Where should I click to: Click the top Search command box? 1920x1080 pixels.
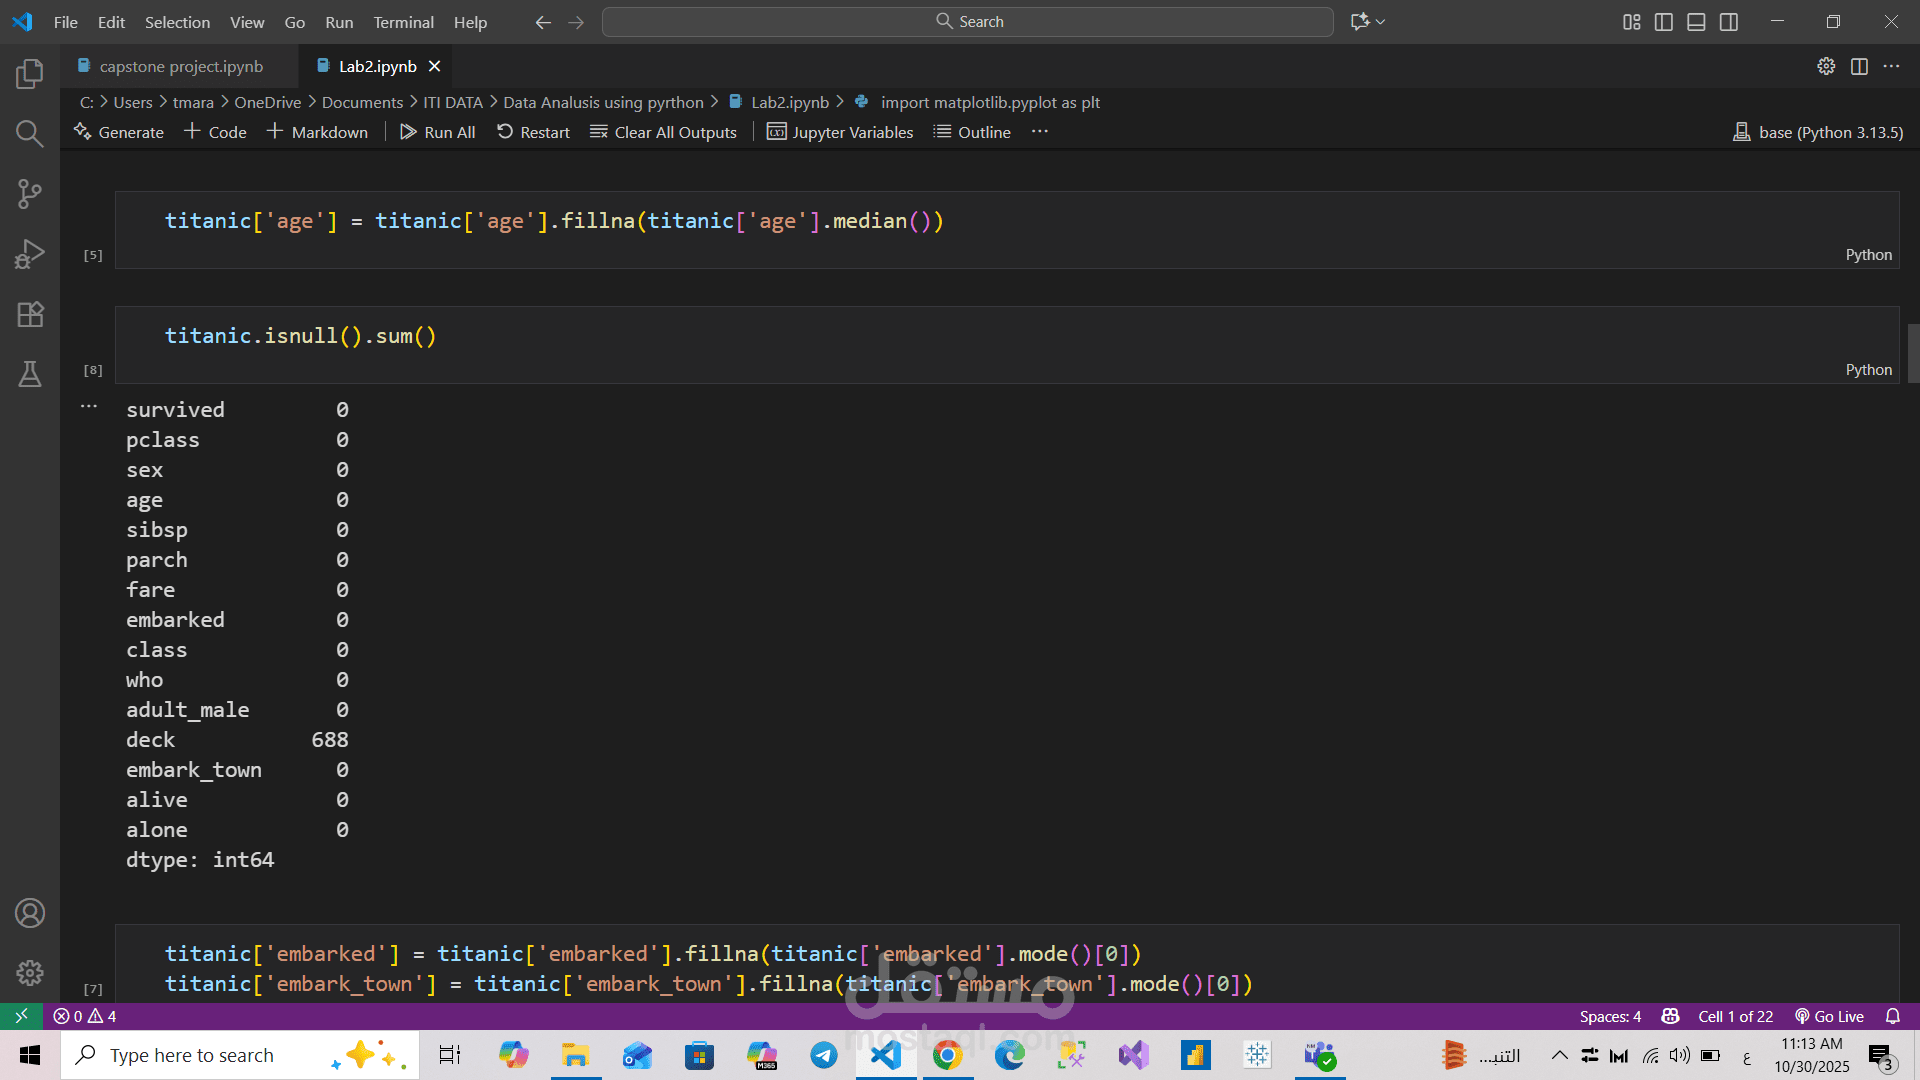pyautogui.click(x=967, y=22)
